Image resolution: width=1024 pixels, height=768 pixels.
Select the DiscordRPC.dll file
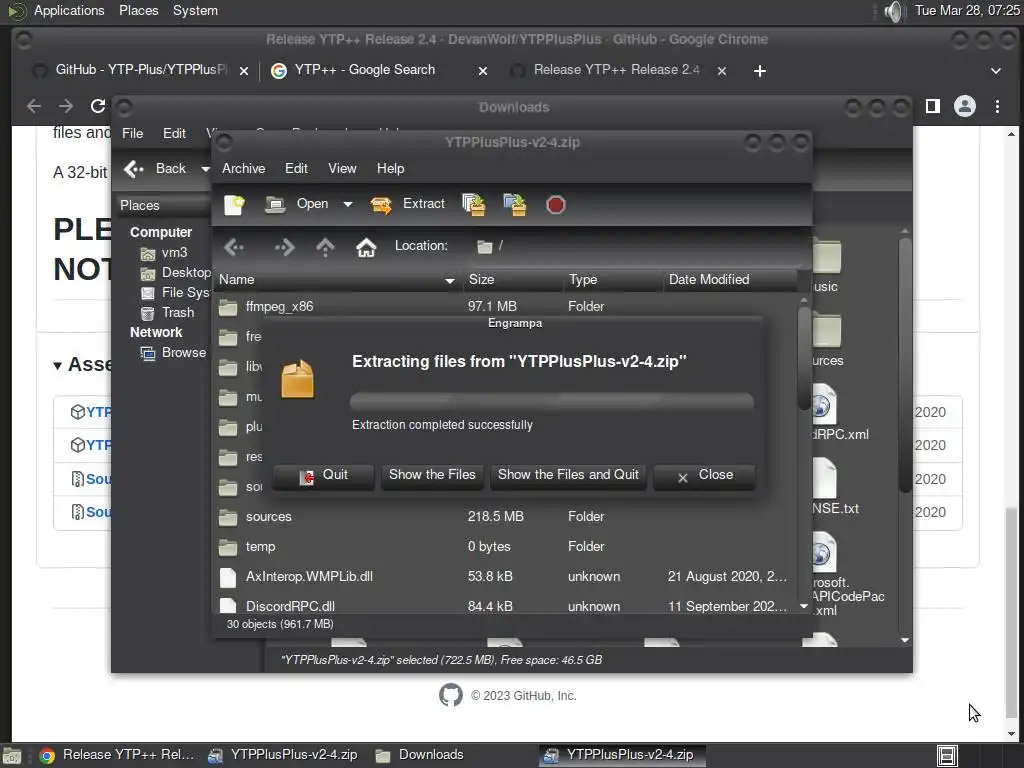506,606
